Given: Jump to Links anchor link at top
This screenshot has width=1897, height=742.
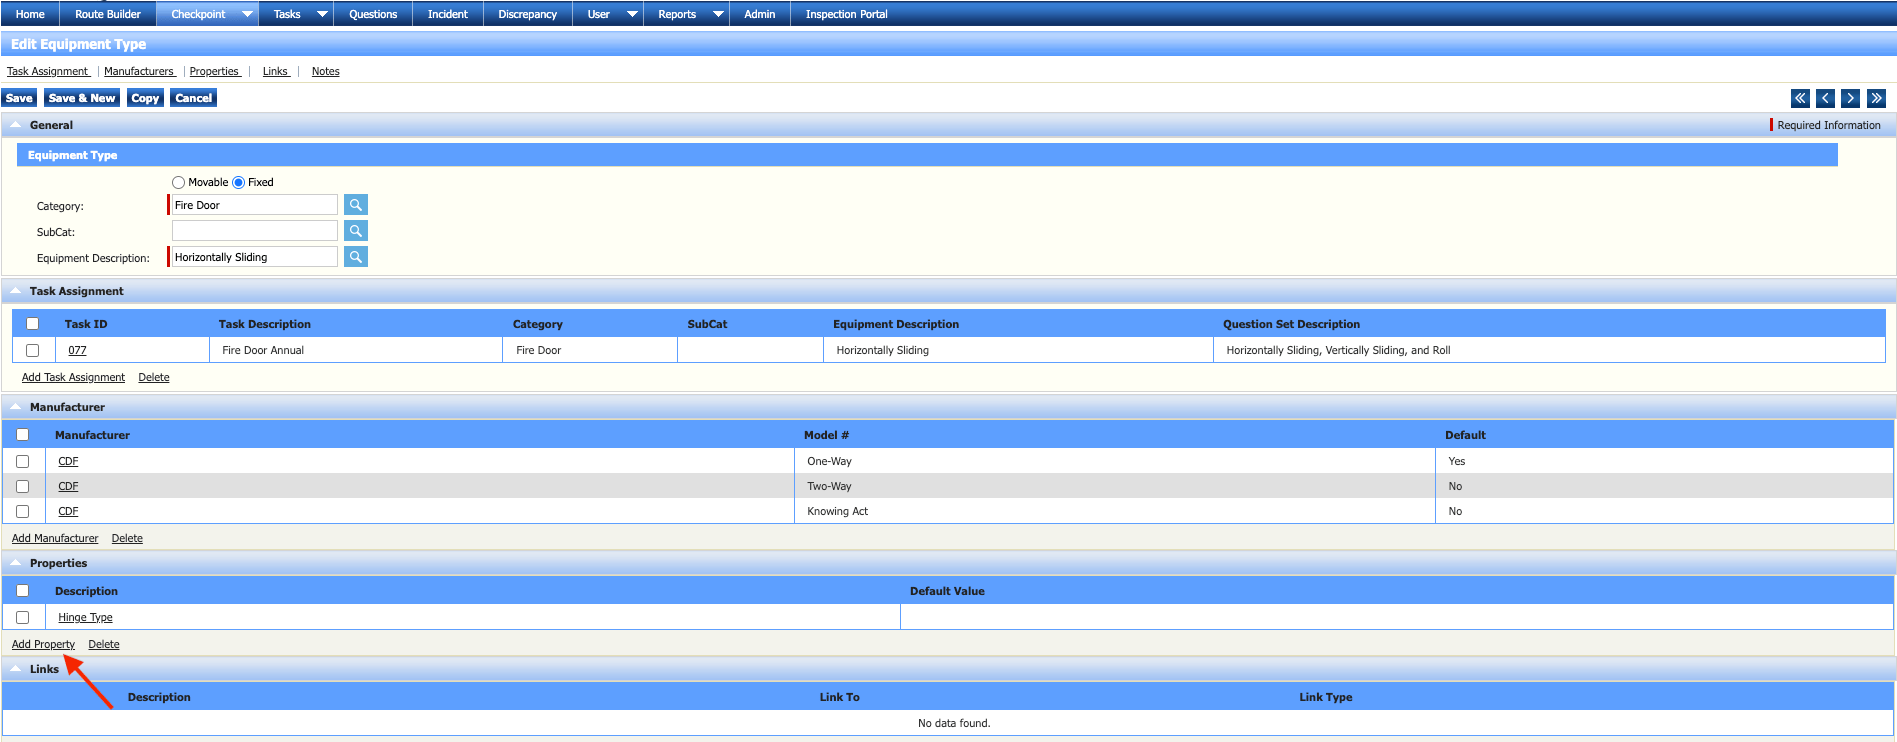Looking at the screenshot, I should click(x=275, y=71).
